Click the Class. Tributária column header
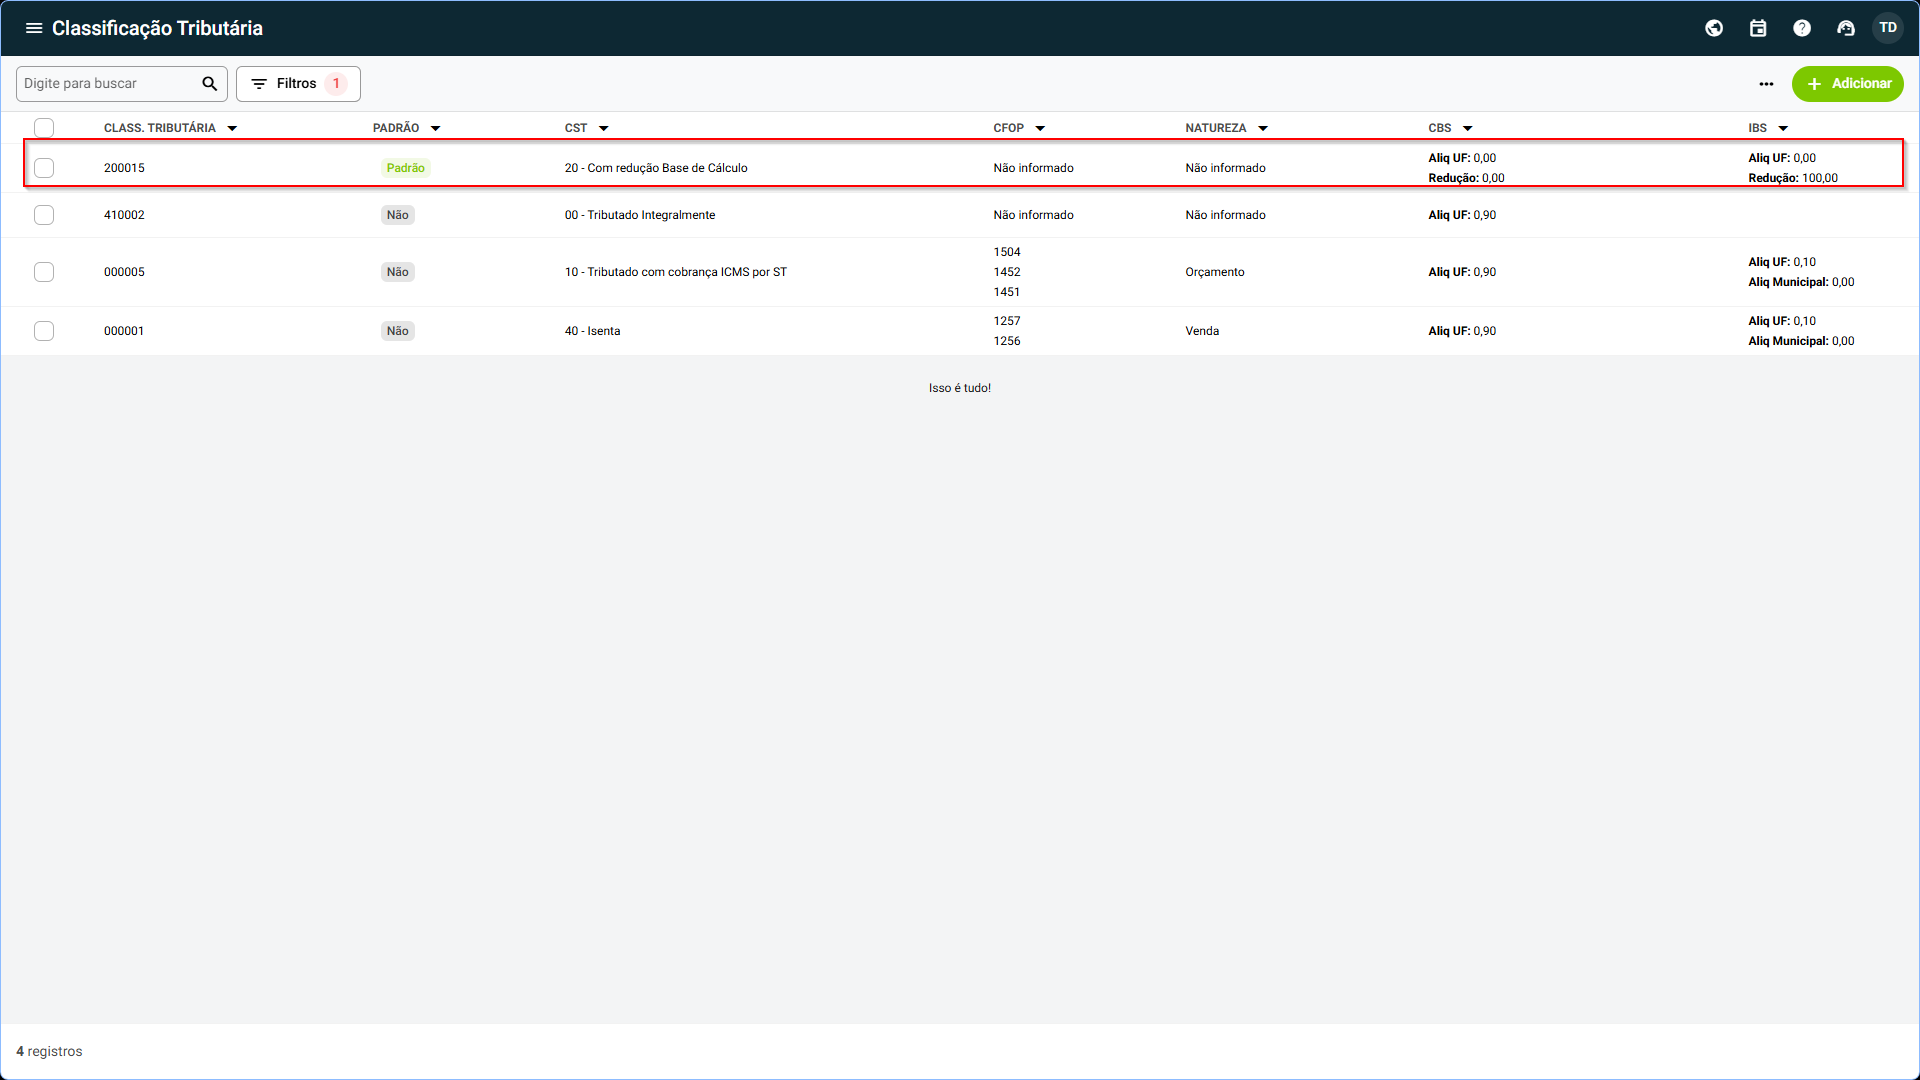1920x1080 pixels. point(160,128)
